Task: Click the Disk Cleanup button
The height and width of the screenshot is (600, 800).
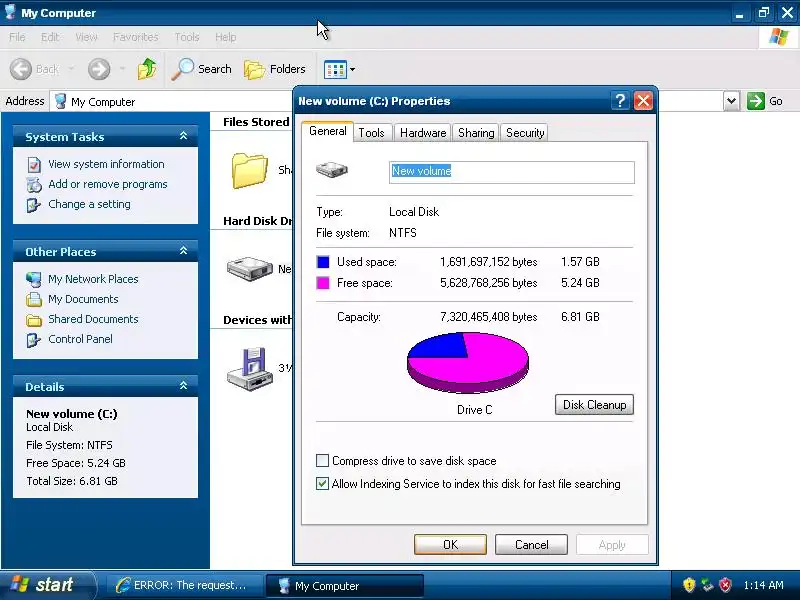Action: pyautogui.click(x=594, y=405)
